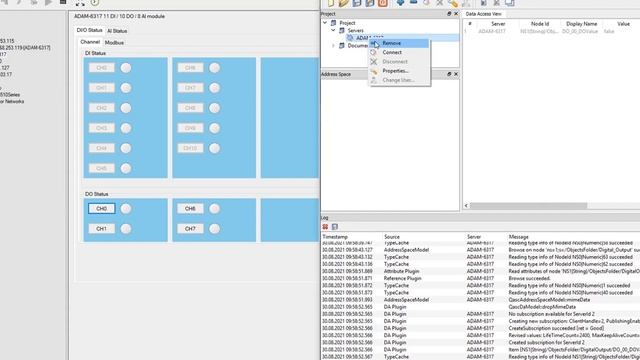Click the Value column header

point(623,24)
